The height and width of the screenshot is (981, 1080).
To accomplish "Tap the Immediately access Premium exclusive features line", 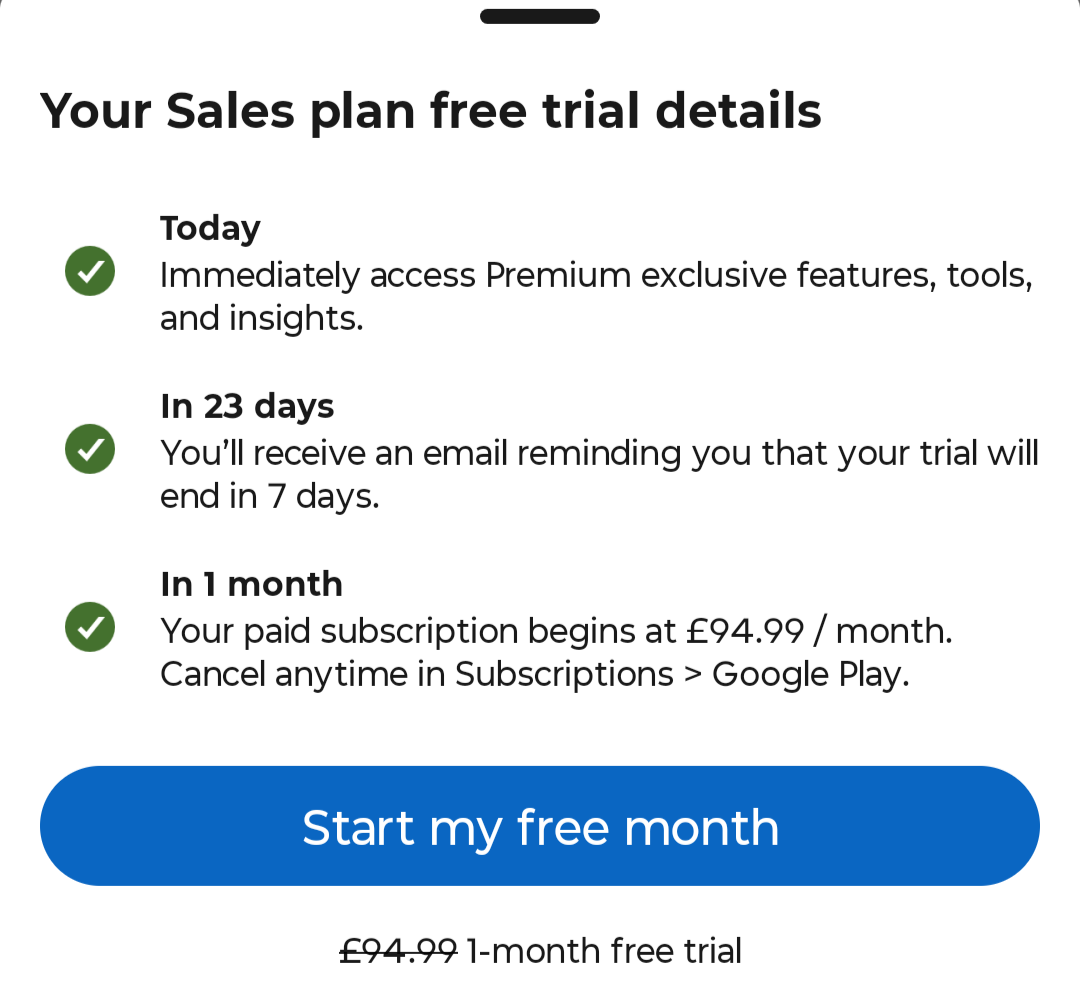I will (x=596, y=275).
